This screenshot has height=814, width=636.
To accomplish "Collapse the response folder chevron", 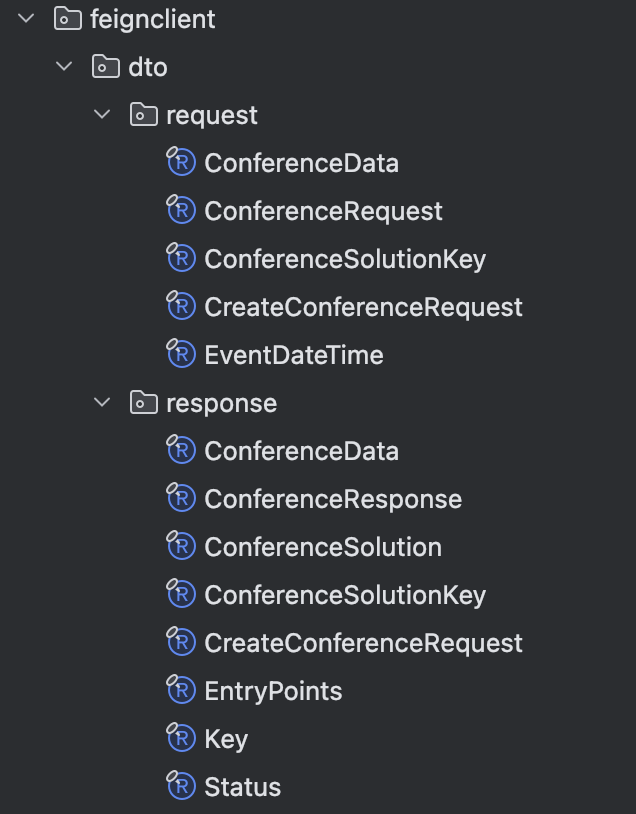I will tap(103, 403).
